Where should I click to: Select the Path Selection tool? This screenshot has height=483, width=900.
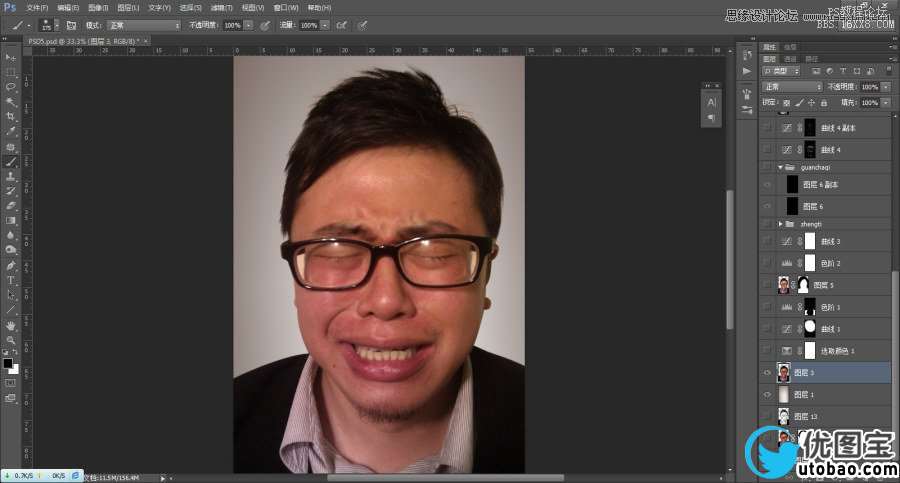click(10, 295)
